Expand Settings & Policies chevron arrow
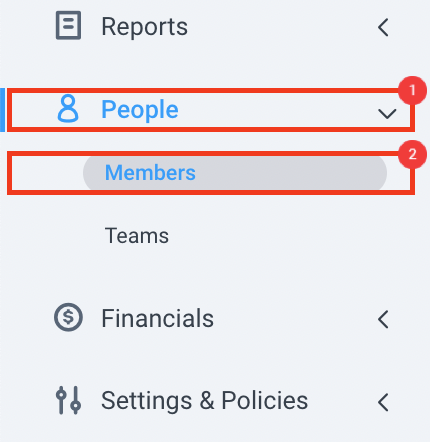 pyautogui.click(x=383, y=402)
